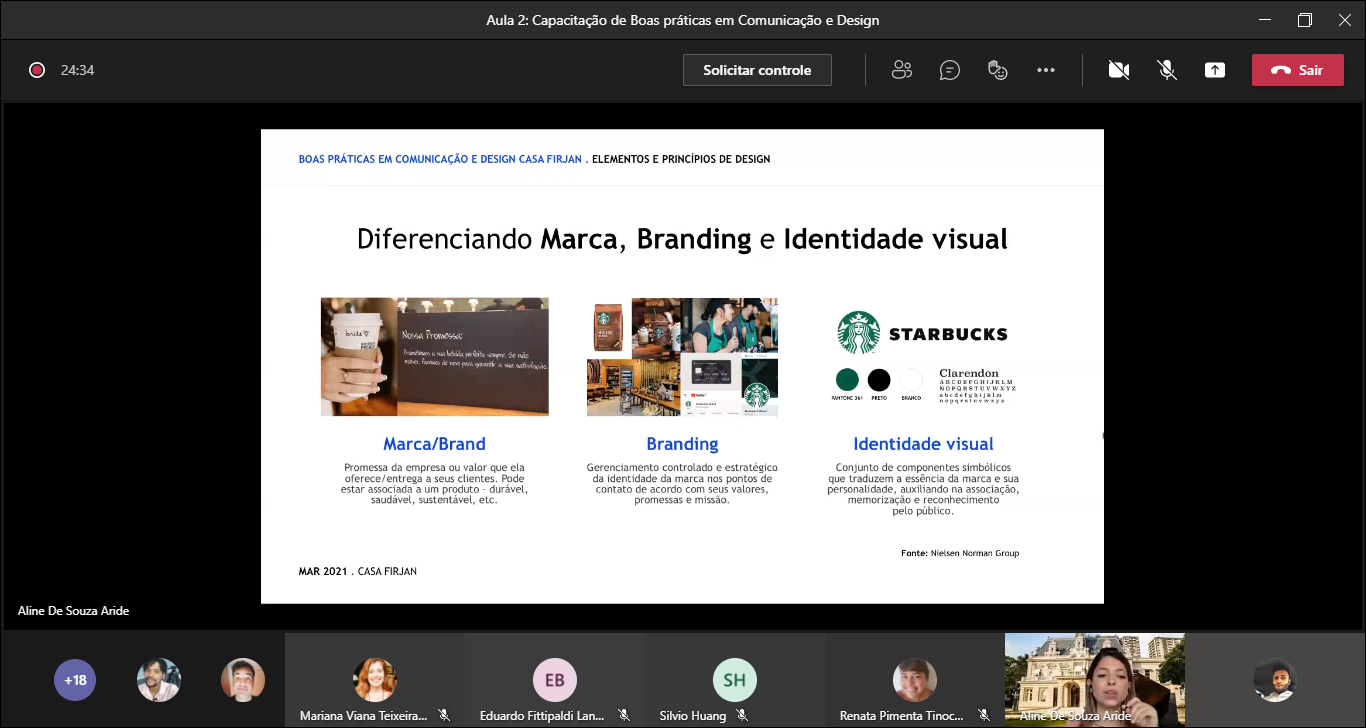The height and width of the screenshot is (728, 1366).
Task: Select the first participant avatar after +18
Action: pyautogui.click(x=159, y=680)
